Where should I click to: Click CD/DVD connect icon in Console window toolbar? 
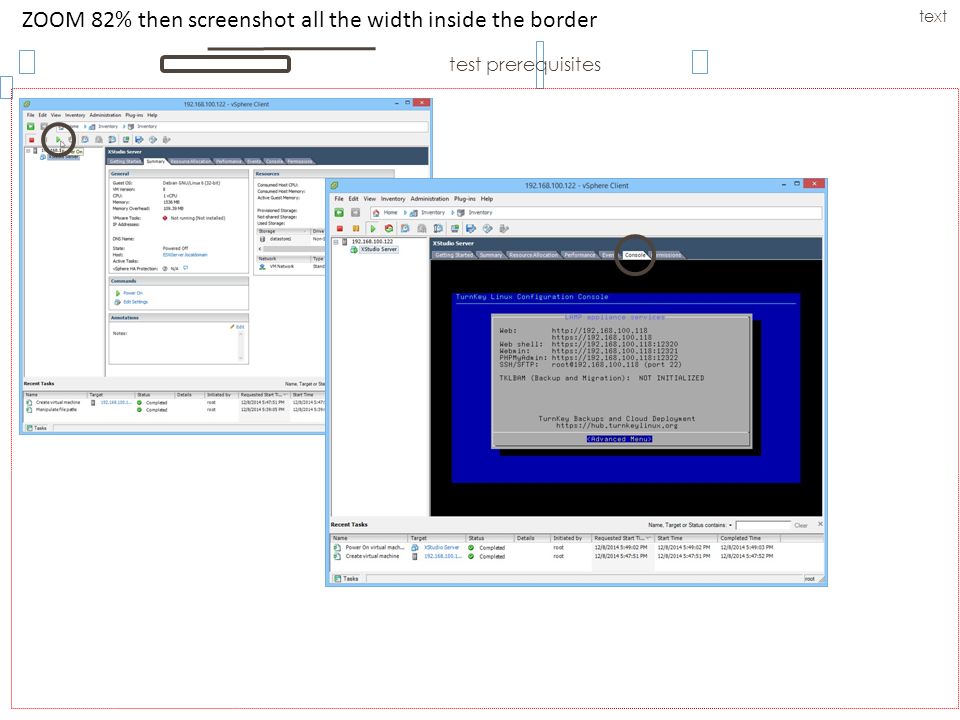point(487,229)
